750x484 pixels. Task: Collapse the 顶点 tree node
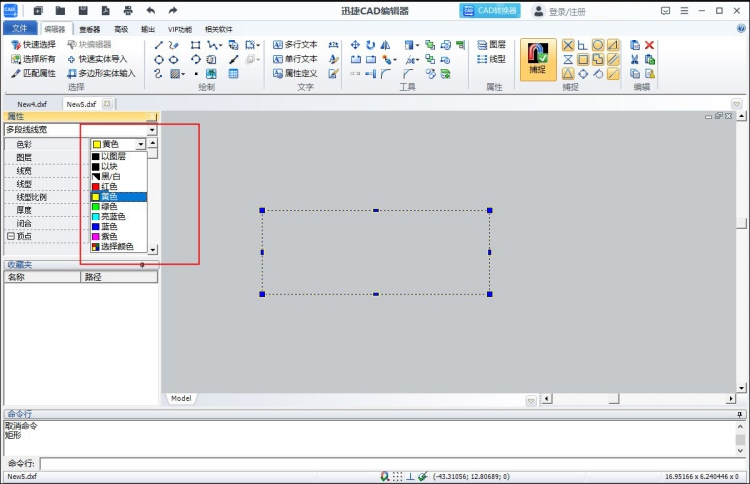(x=11, y=236)
